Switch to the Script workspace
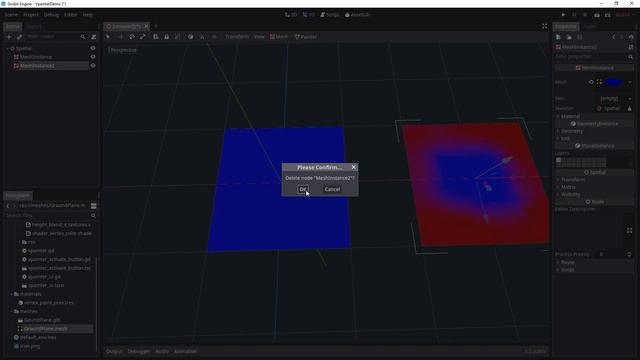Screen dimensions: 640x360 click(x=330, y=14)
